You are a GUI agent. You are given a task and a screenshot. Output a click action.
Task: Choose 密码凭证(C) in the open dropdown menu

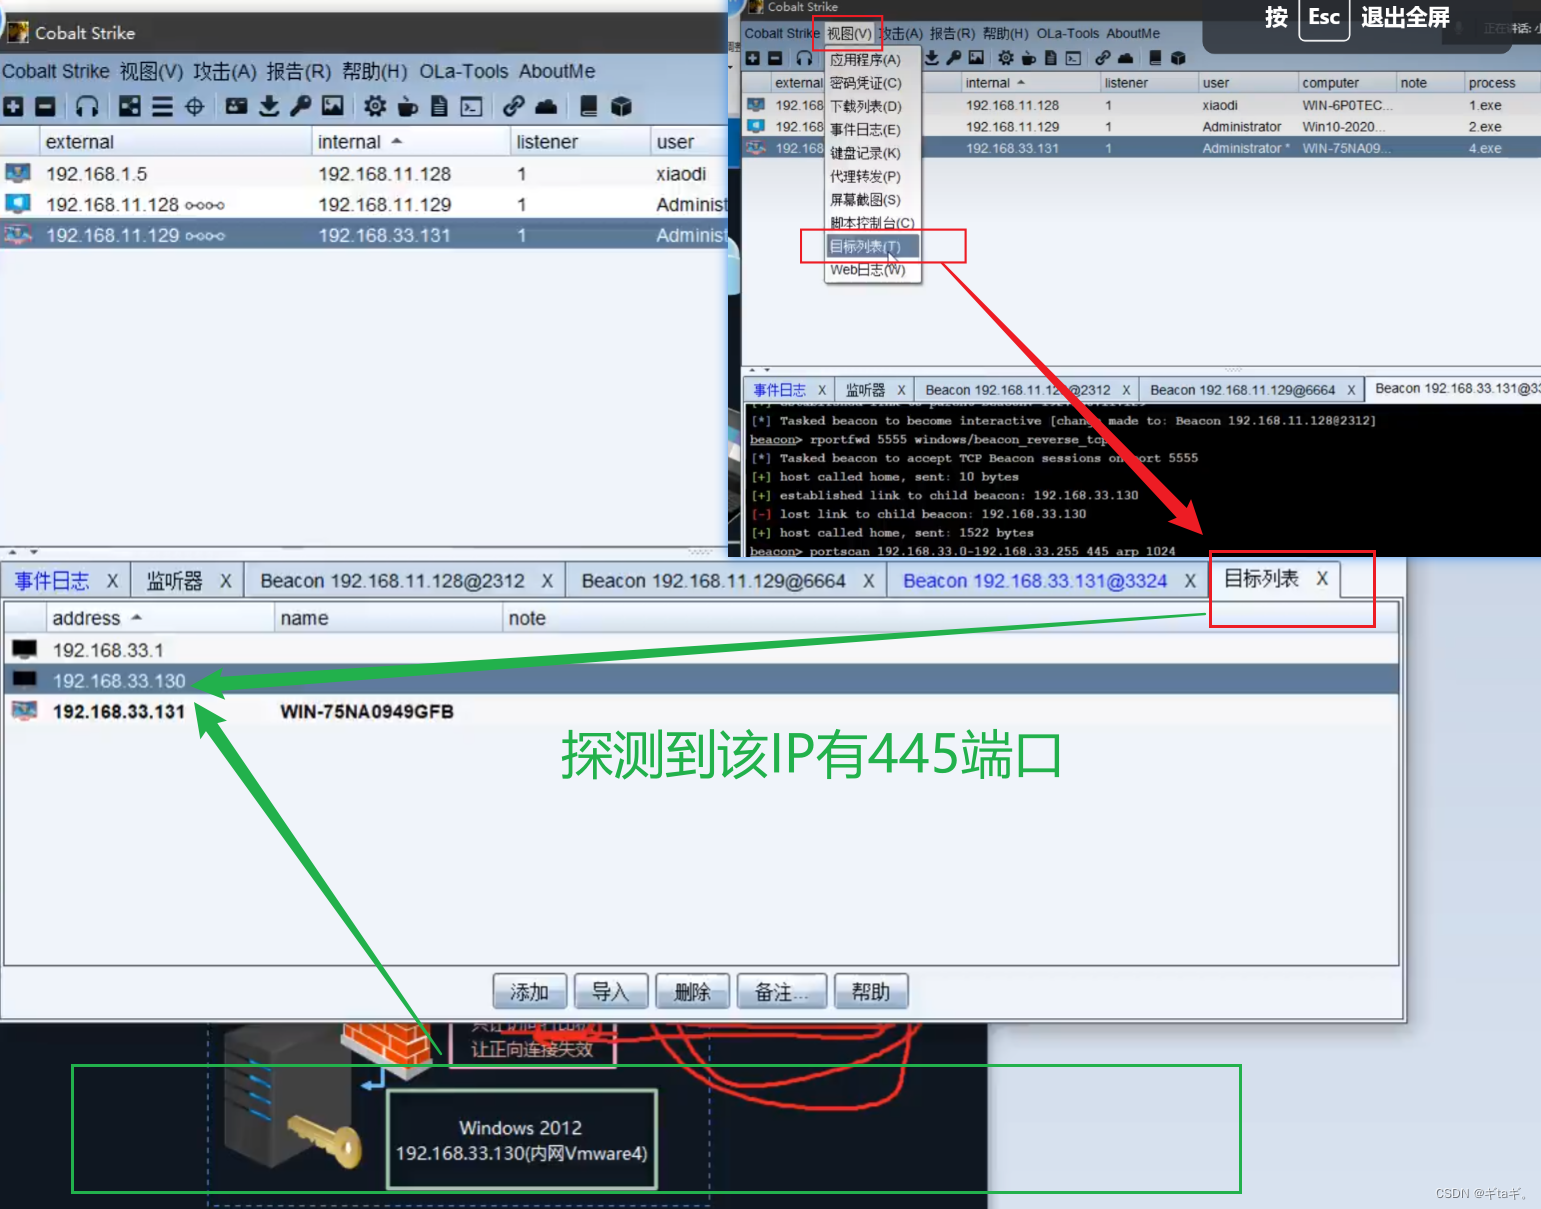point(872,83)
